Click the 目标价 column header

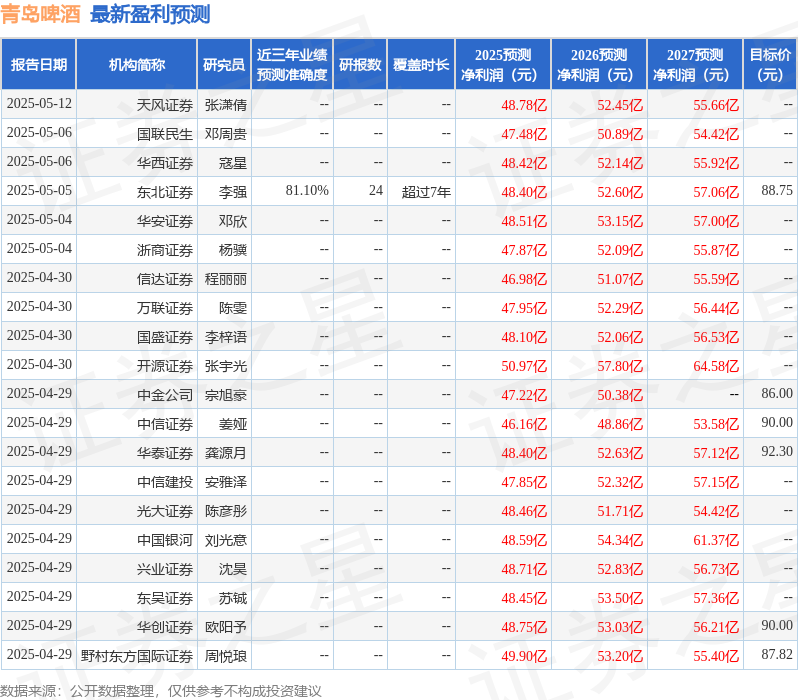(770, 65)
